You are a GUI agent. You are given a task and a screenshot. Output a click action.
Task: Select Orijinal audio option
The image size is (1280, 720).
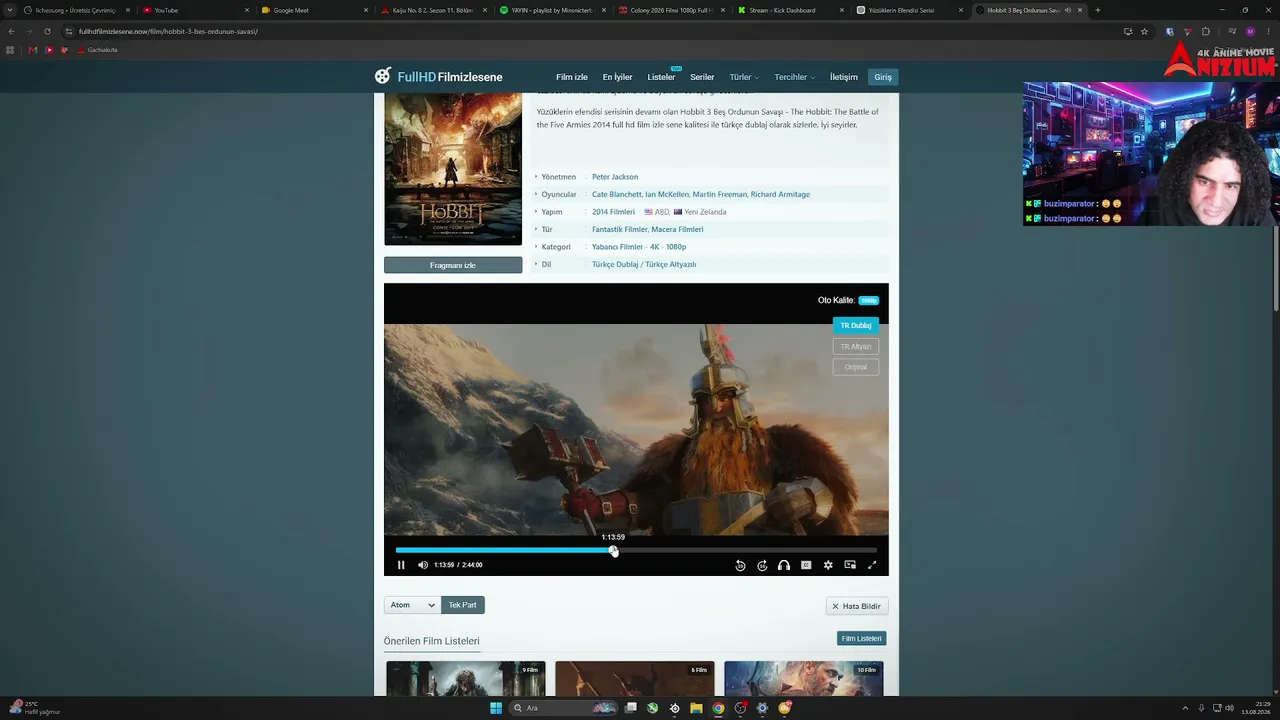tap(856, 367)
